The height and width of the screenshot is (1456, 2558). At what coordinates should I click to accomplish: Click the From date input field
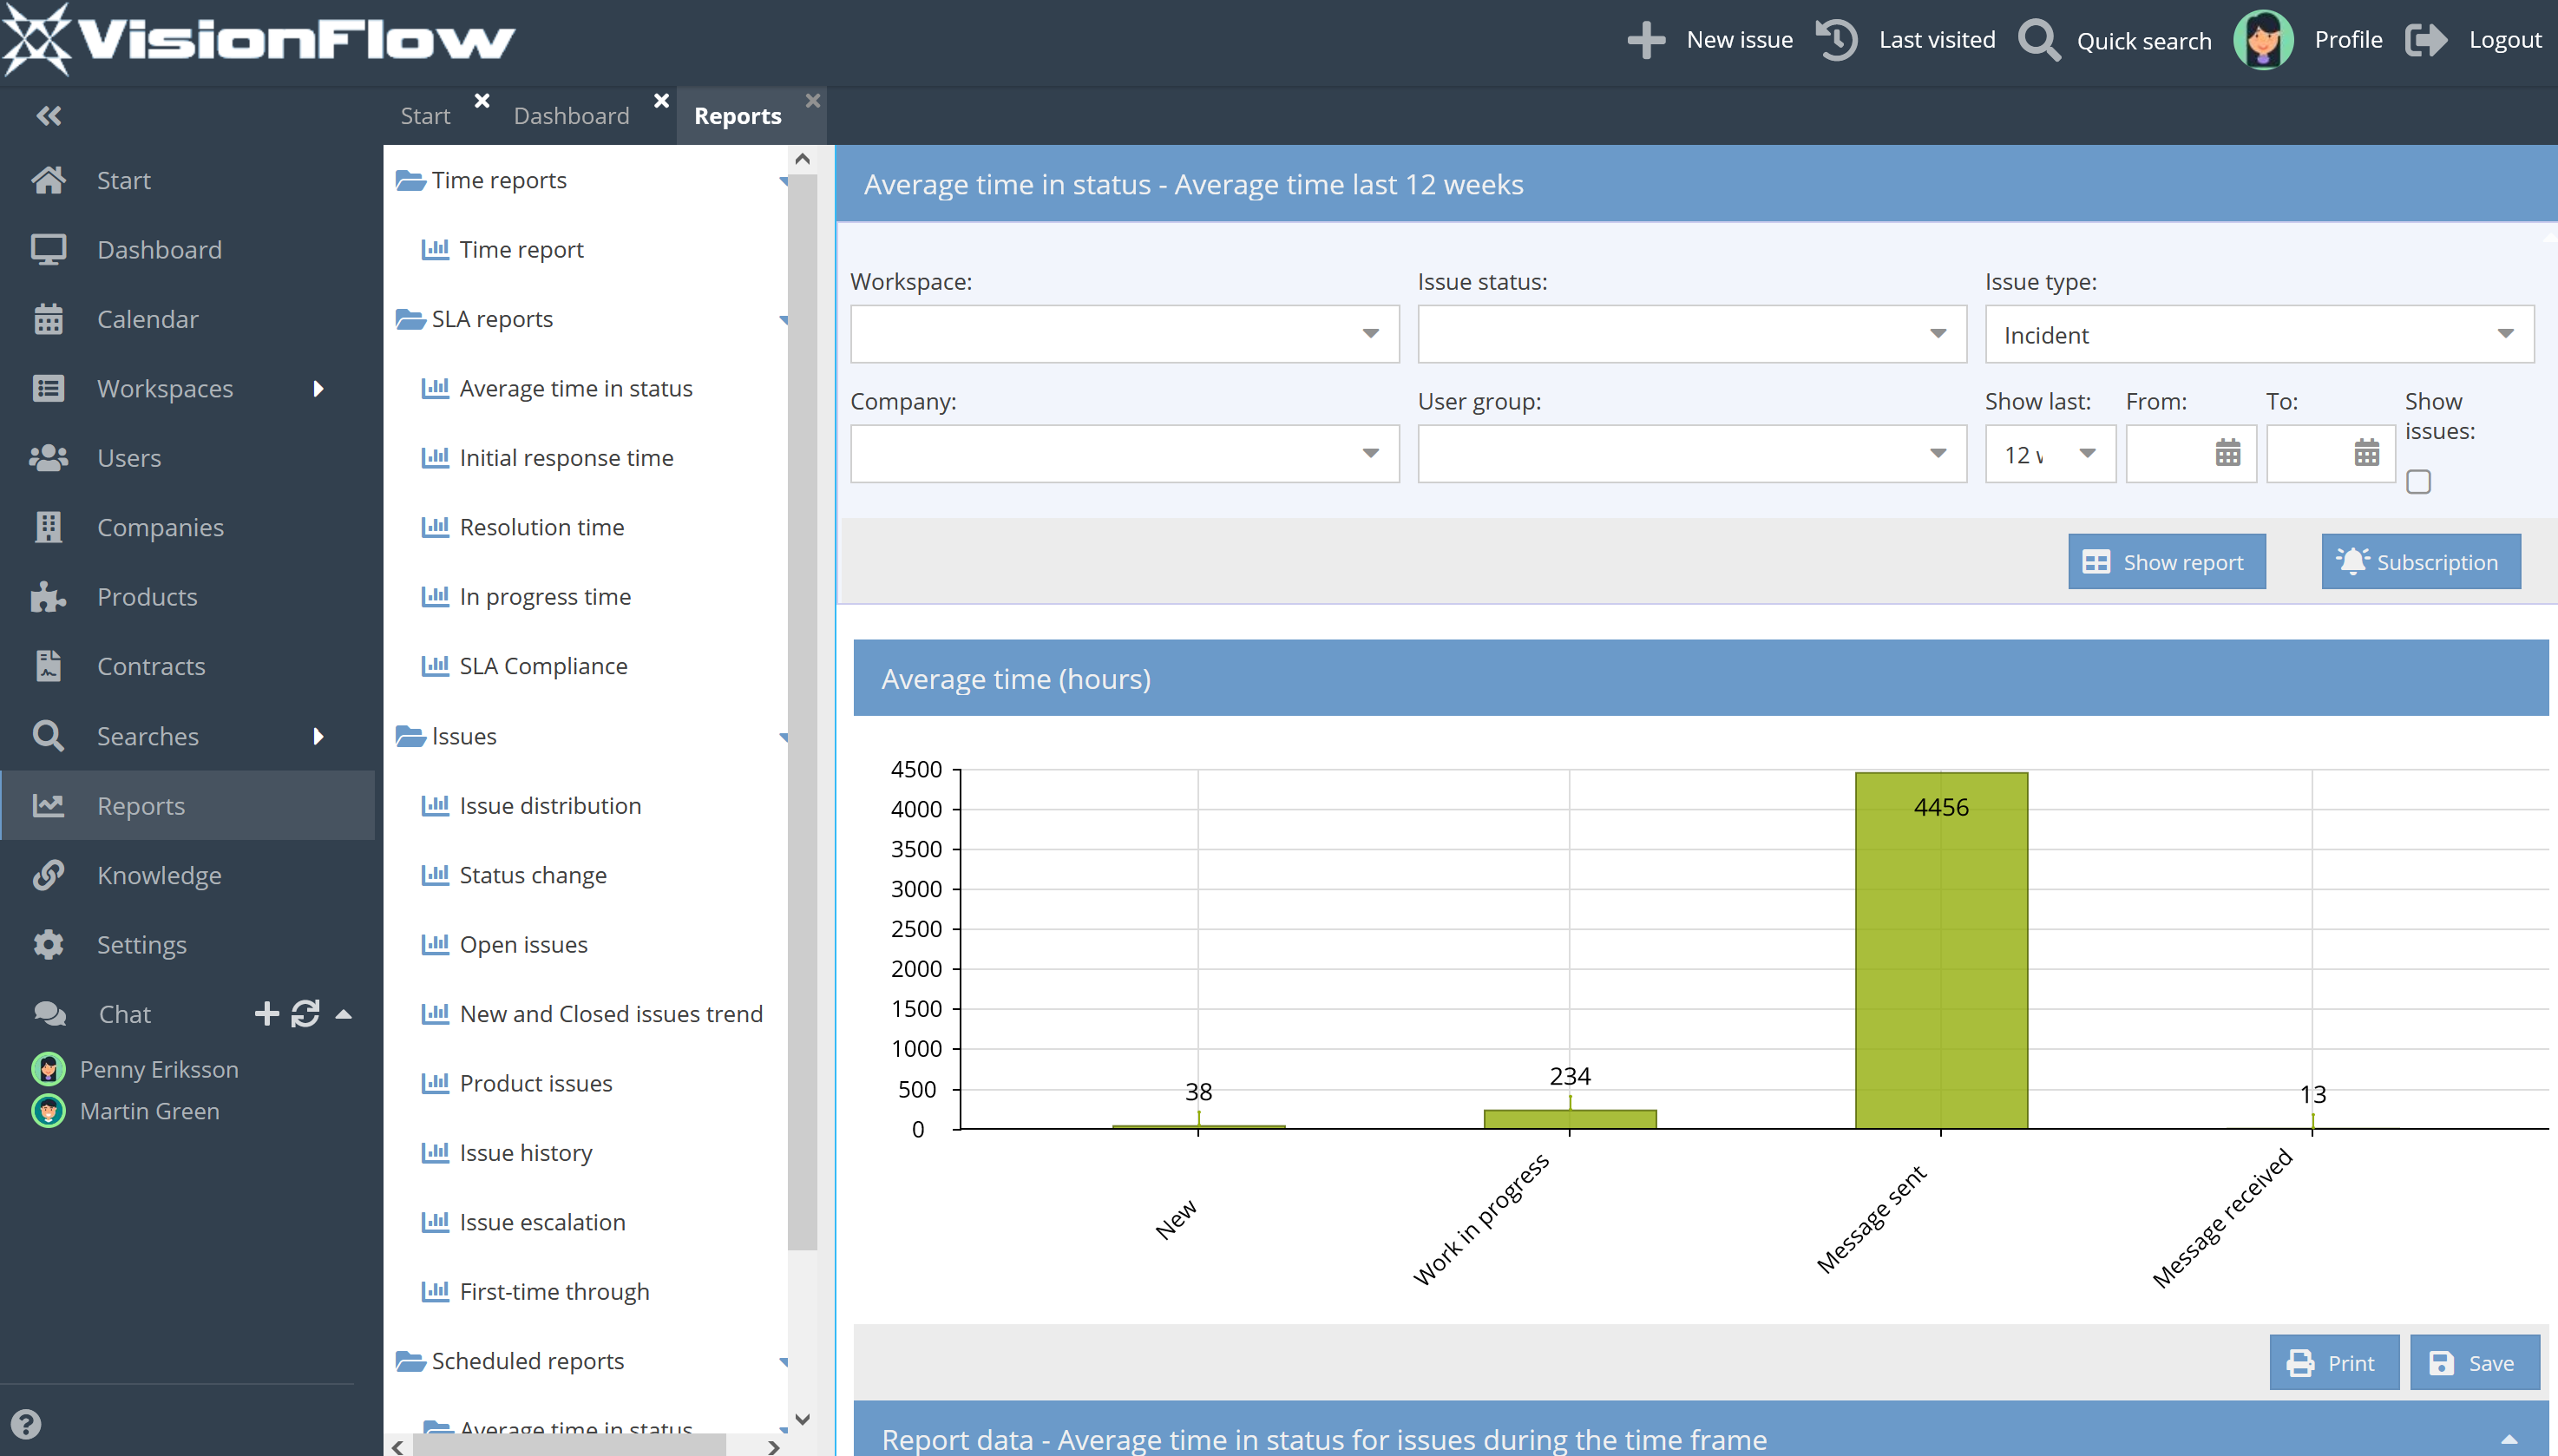(x=2190, y=454)
